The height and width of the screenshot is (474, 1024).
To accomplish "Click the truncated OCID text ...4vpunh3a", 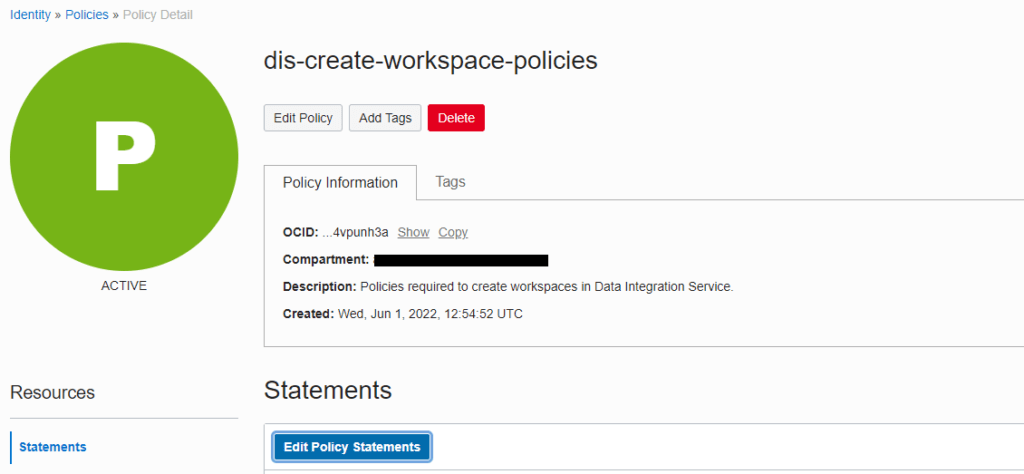I will pyautogui.click(x=355, y=232).
